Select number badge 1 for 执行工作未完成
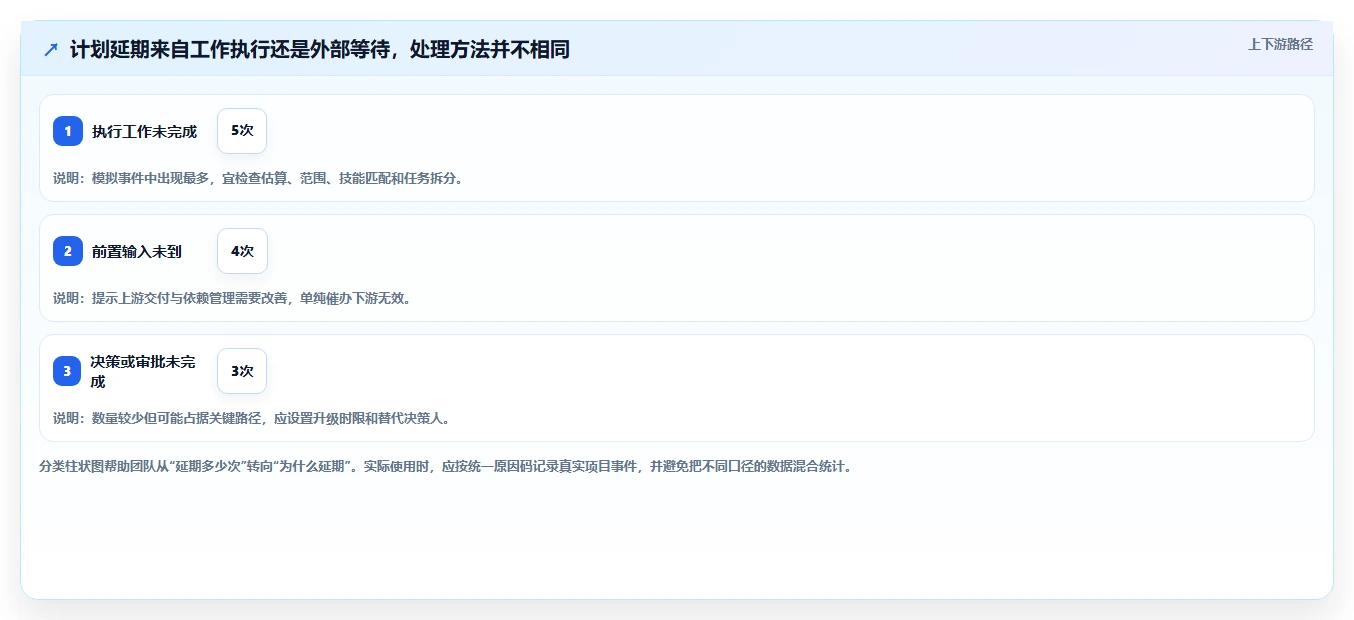This screenshot has width=1354, height=620. tap(68, 131)
